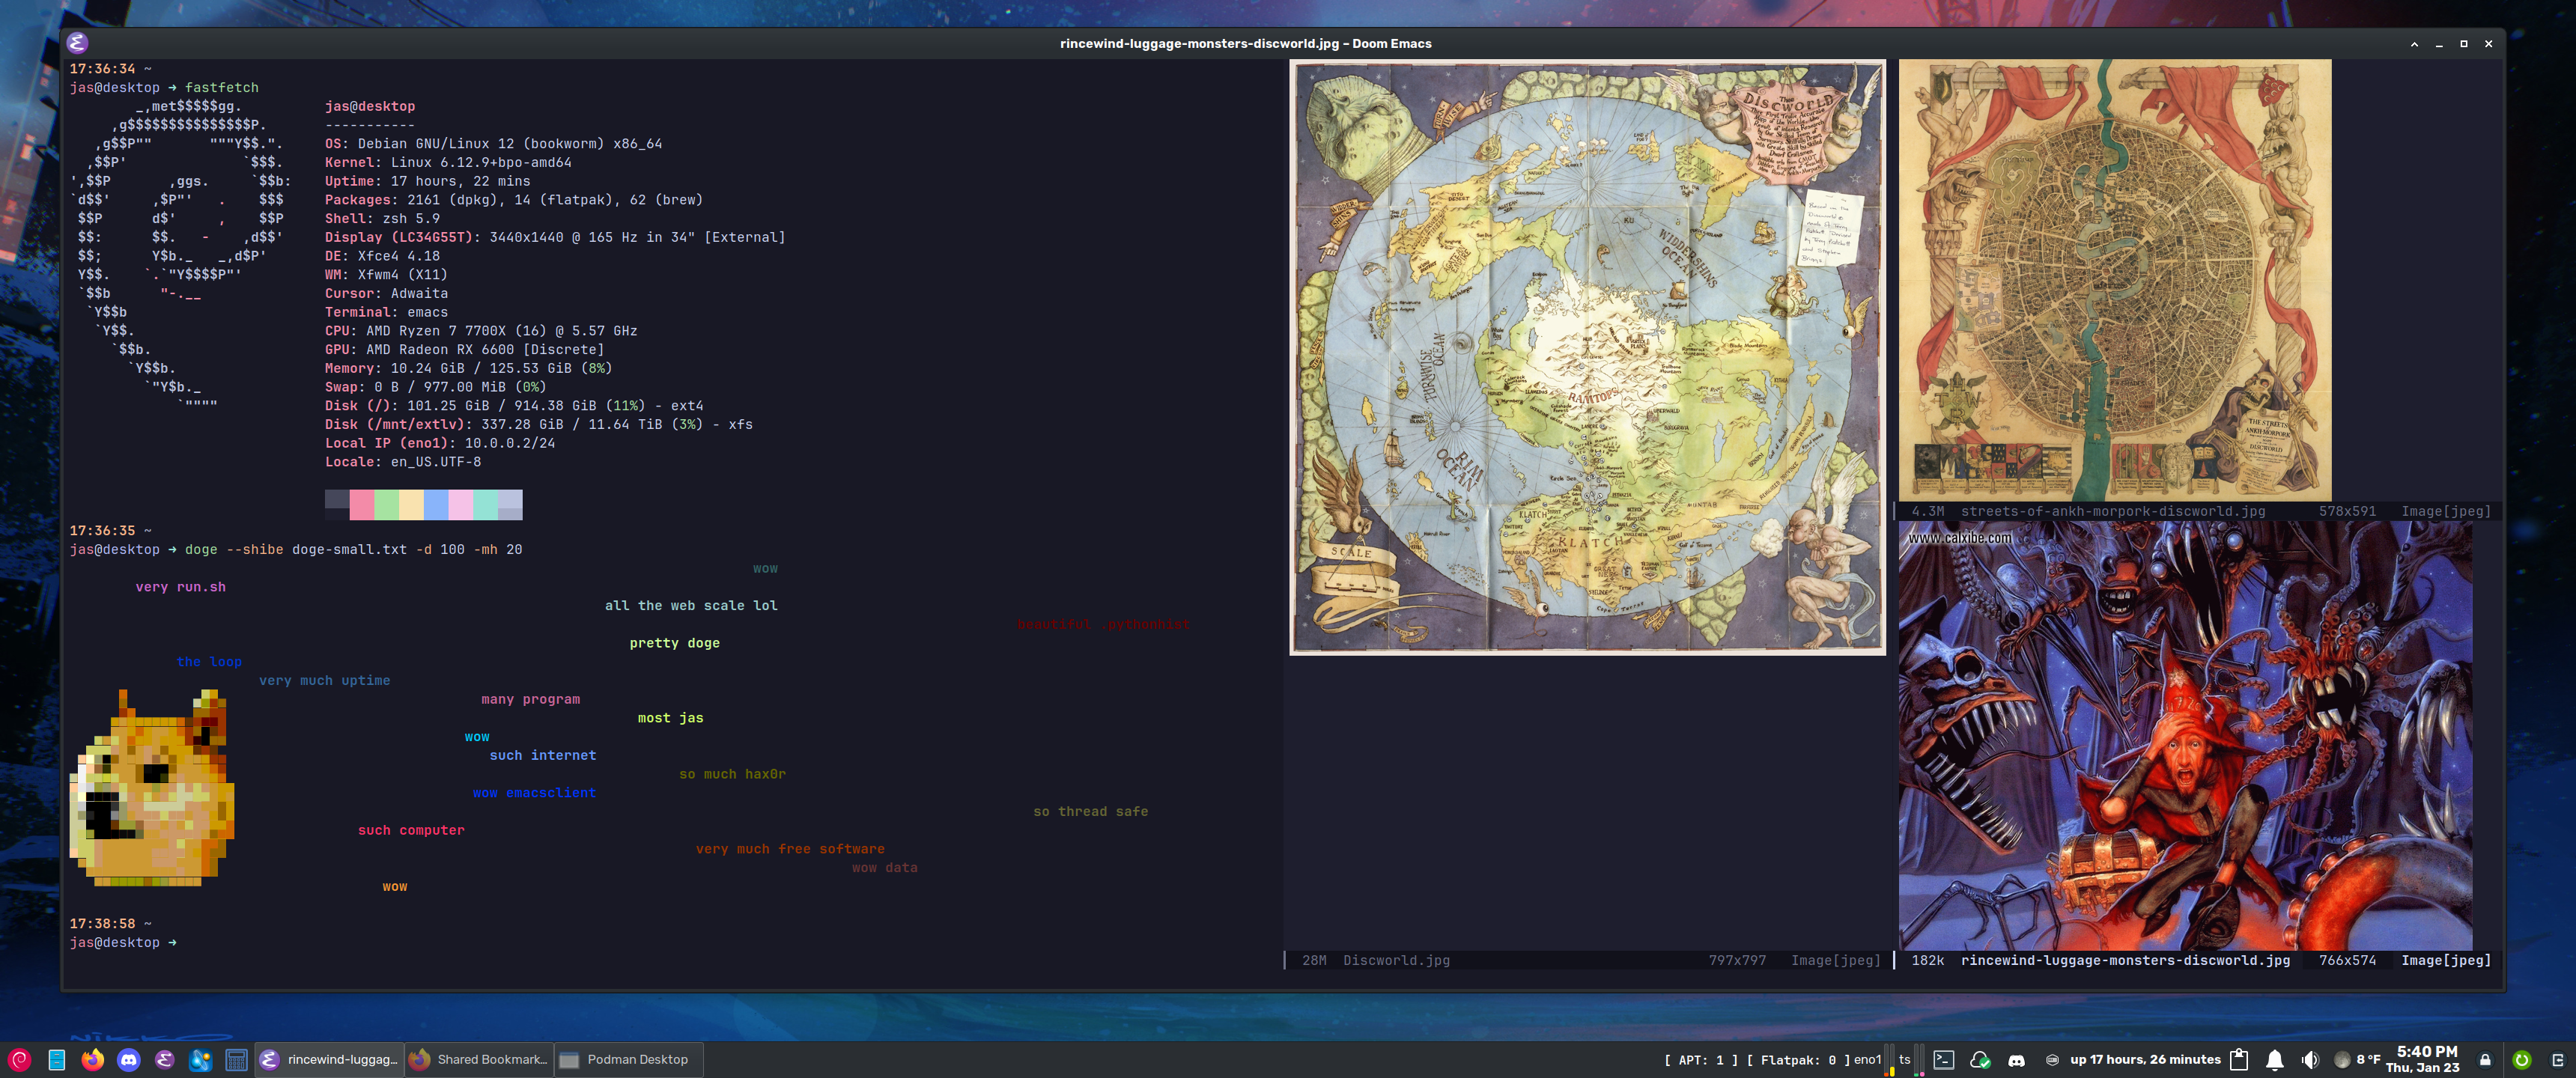This screenshot has height=1078, width=2576.
Task: Click the Discworld.jpg map image
Action: (x=1587, y=357)
